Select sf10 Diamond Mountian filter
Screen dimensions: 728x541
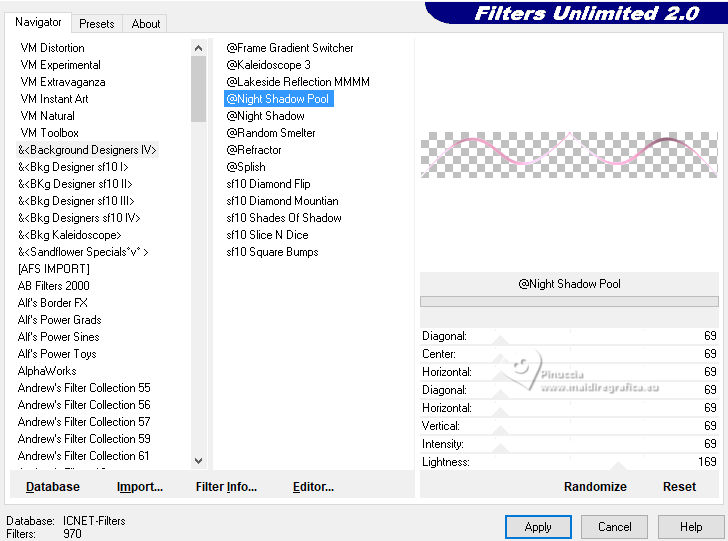tap(282, 201)
